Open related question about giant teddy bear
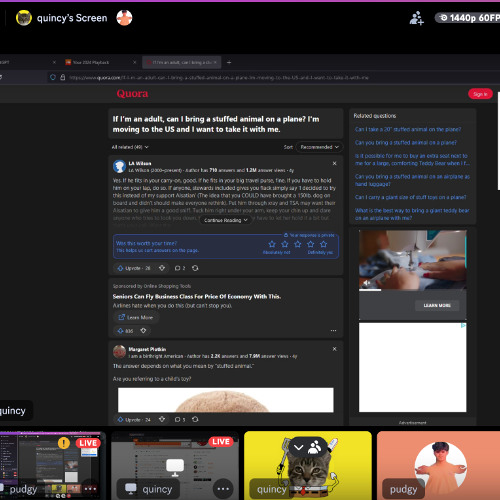This screenshot has width=500, height=500. 412,214
